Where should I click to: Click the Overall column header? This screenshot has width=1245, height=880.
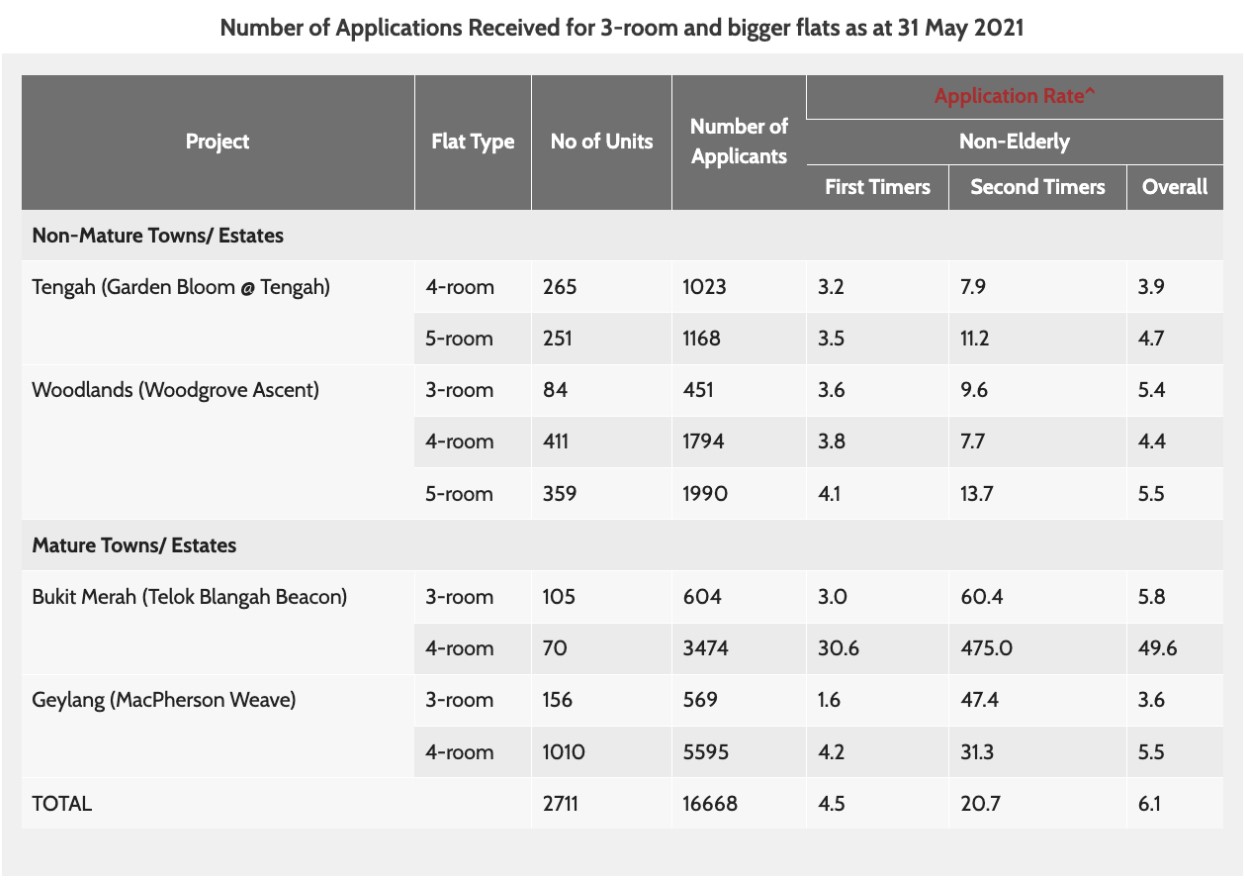1174,187
